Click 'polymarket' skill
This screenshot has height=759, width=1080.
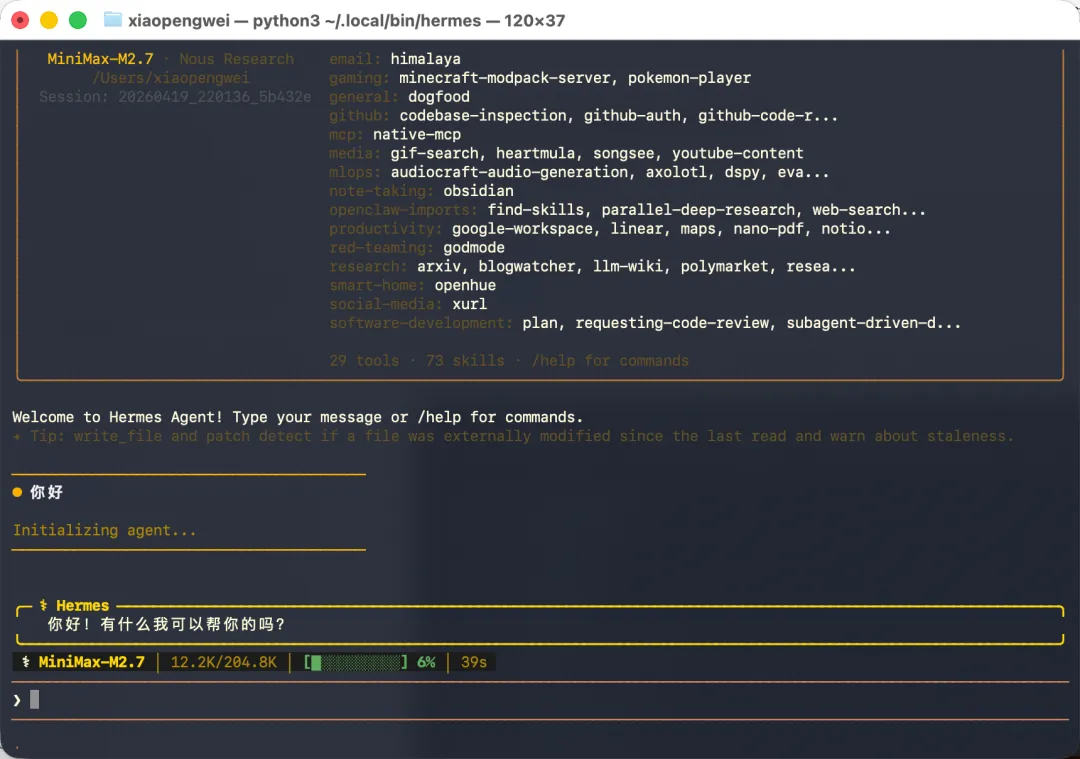[725, 266]
